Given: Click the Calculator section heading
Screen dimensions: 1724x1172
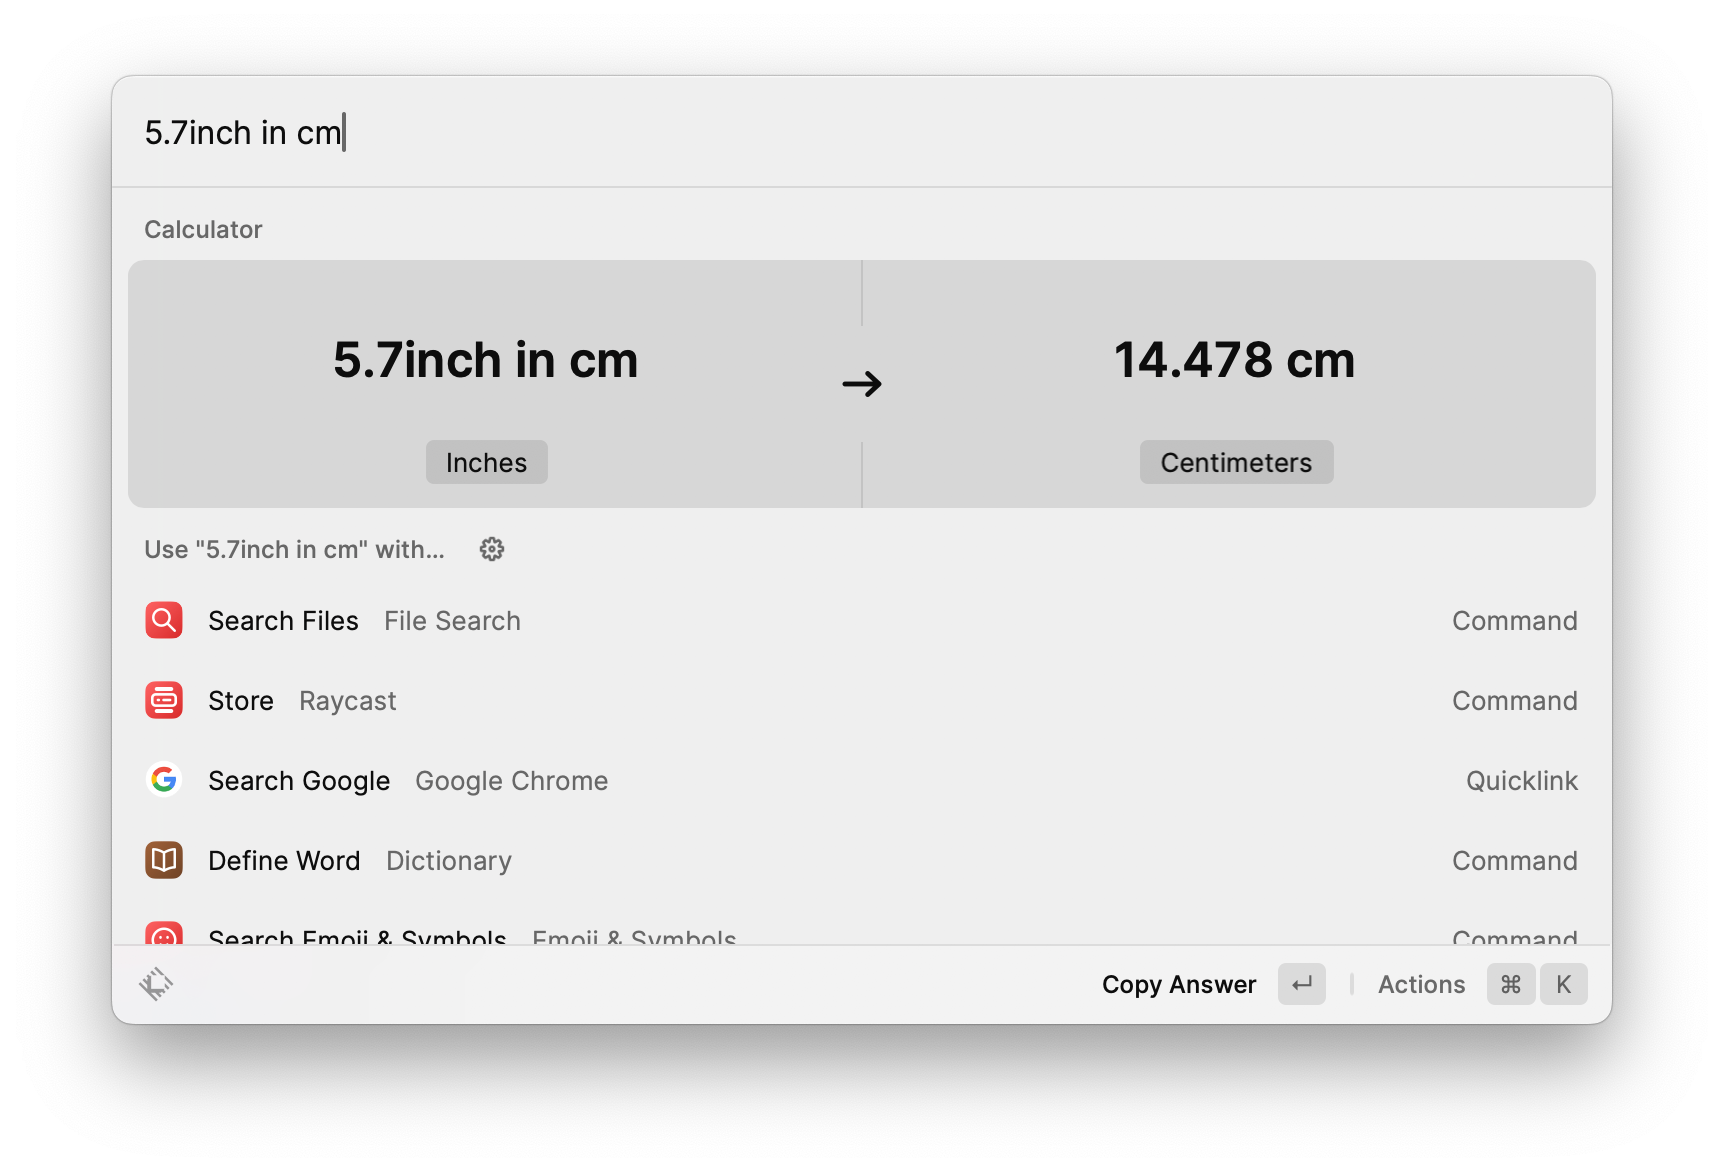Looking at the screenshot, I should click(x=203, y=229).
